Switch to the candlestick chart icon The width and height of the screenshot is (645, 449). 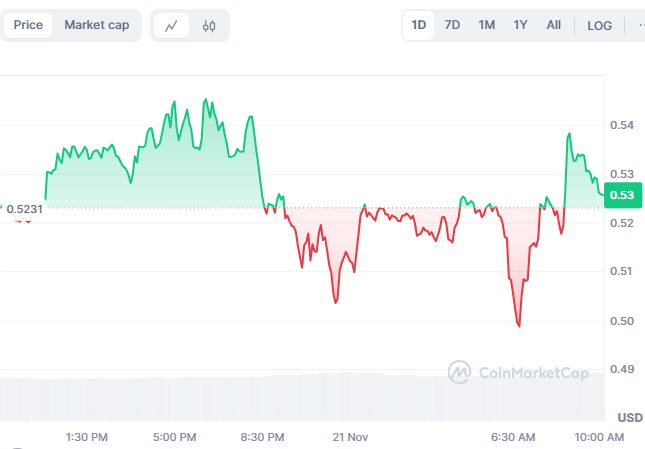(209, 25)
